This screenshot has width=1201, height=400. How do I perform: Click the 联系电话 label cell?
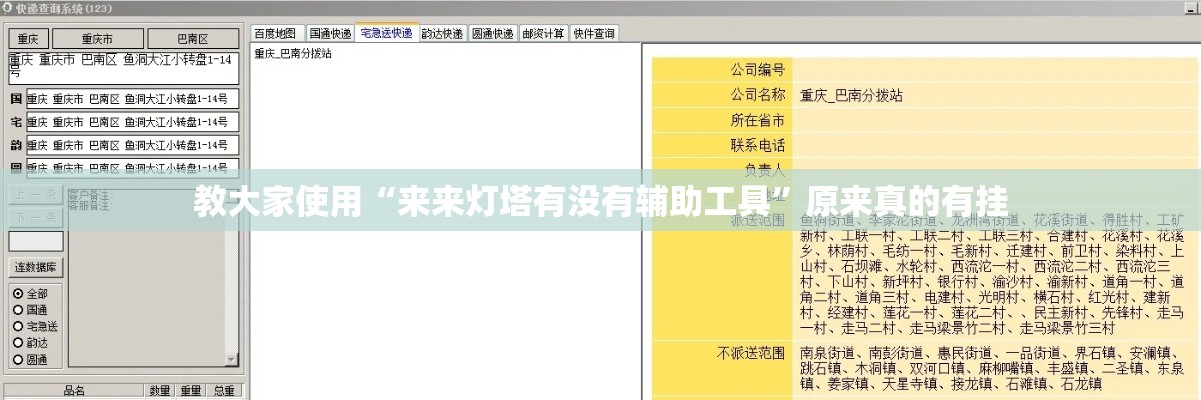(x=722, y=145)
